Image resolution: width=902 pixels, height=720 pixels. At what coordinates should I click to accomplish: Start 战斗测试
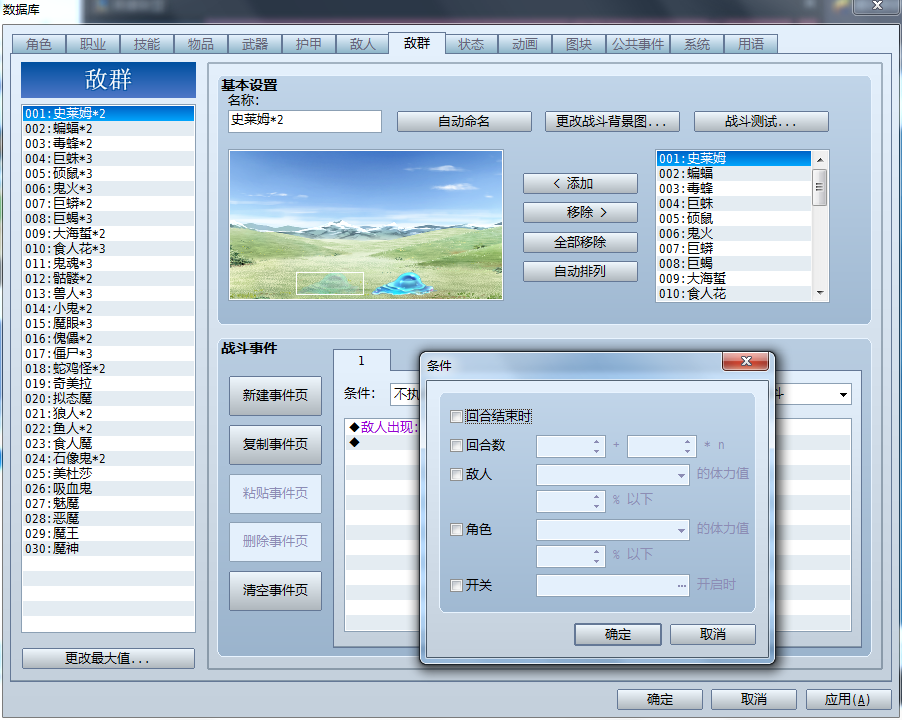tap(761, 121)
